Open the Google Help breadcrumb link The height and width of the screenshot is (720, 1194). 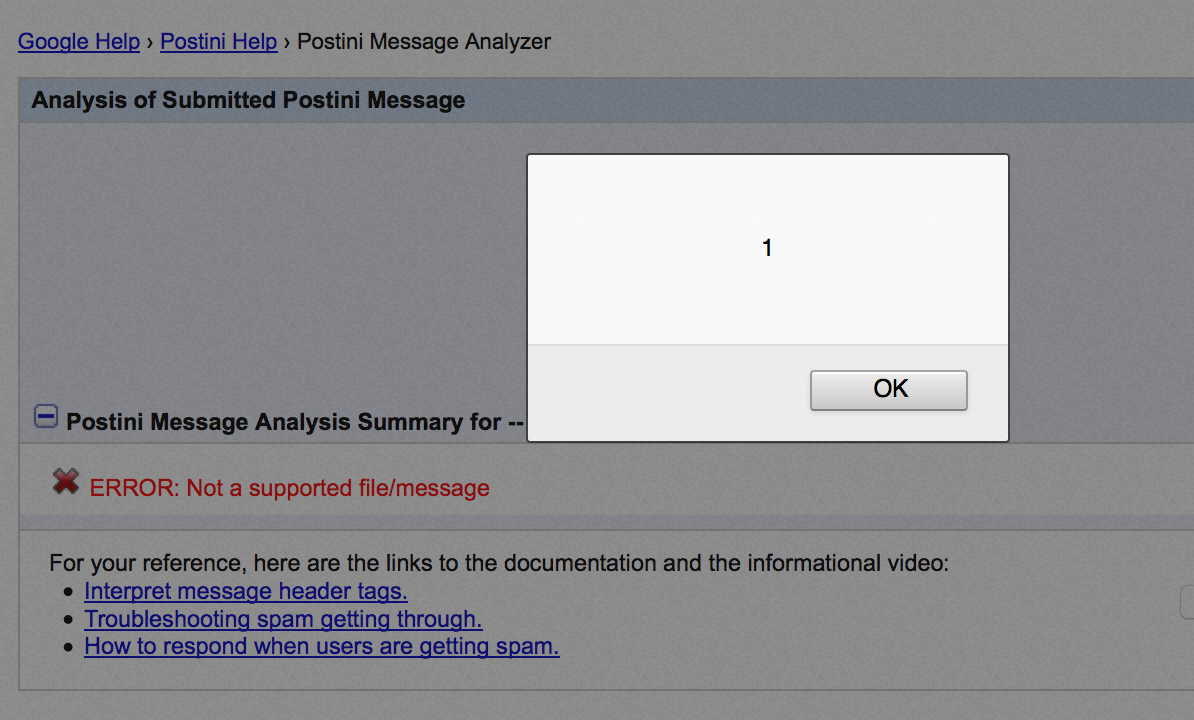(79, 42)
